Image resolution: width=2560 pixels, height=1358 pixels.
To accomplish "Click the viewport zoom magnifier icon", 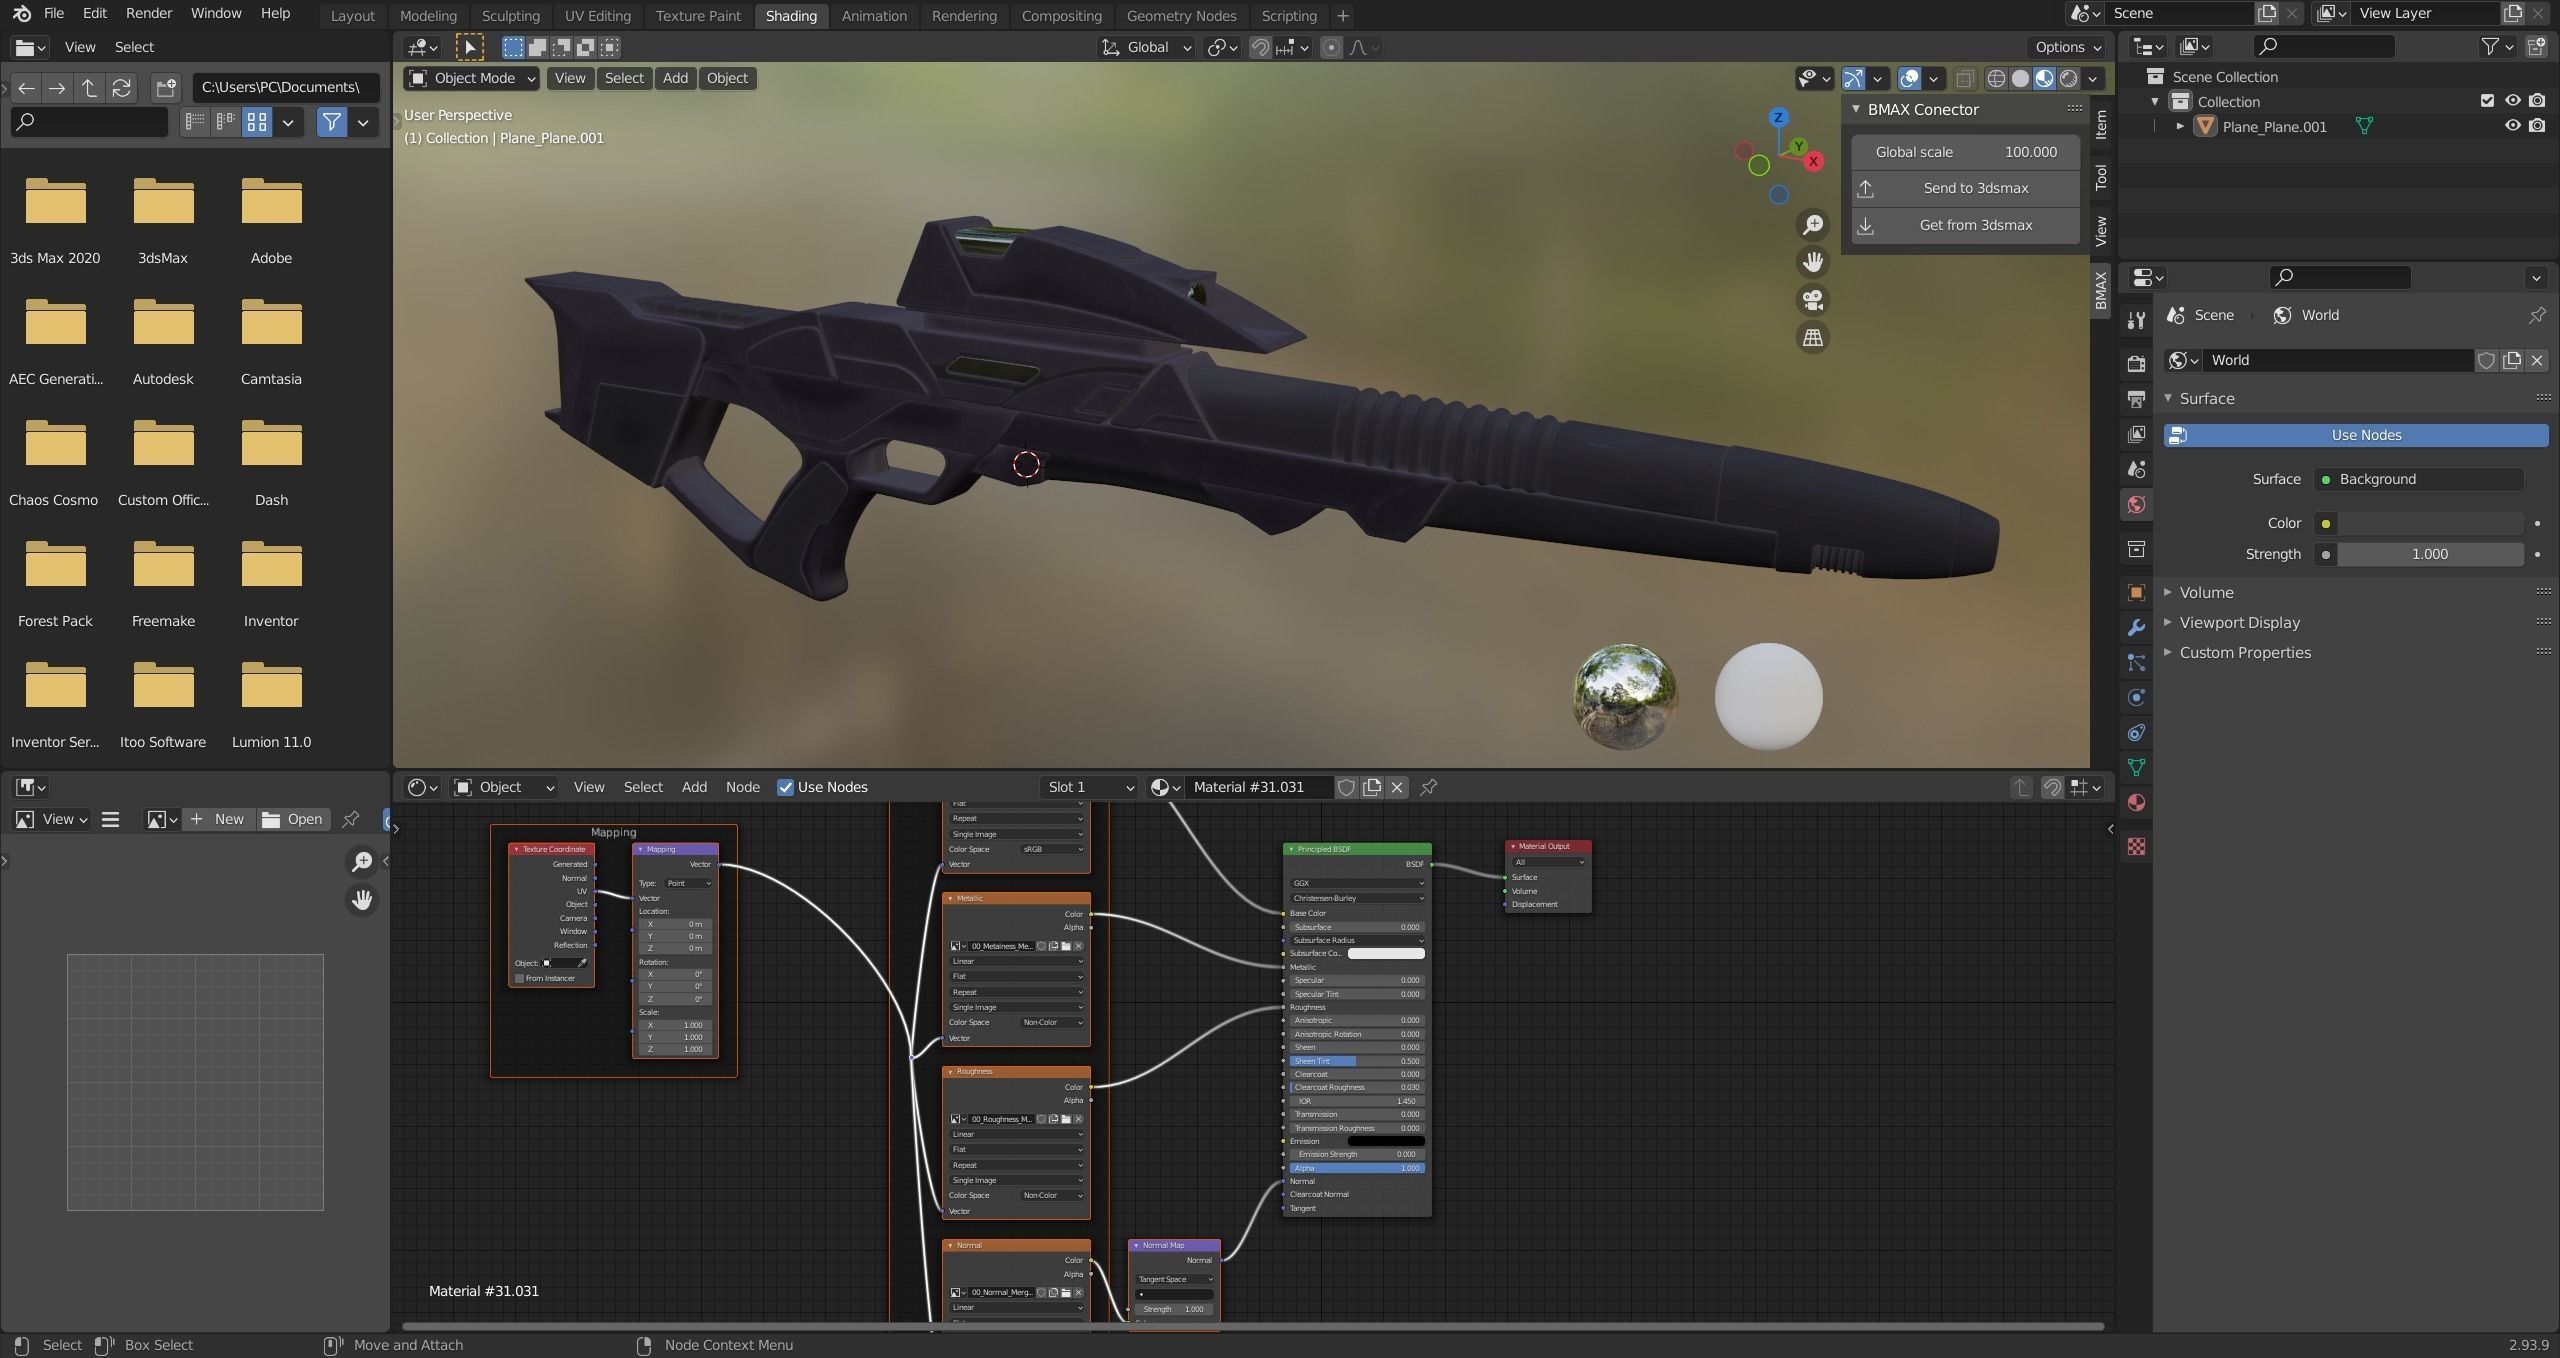I will coord(1812,225).
